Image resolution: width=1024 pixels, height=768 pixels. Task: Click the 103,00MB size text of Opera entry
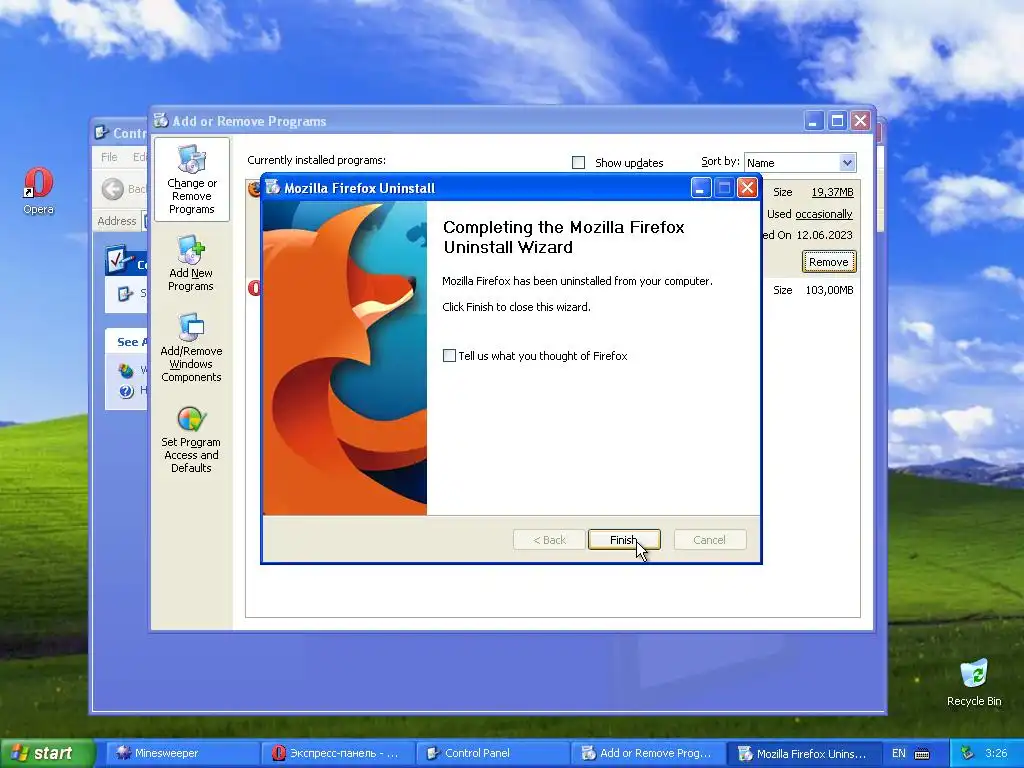[x=829, y=290]
